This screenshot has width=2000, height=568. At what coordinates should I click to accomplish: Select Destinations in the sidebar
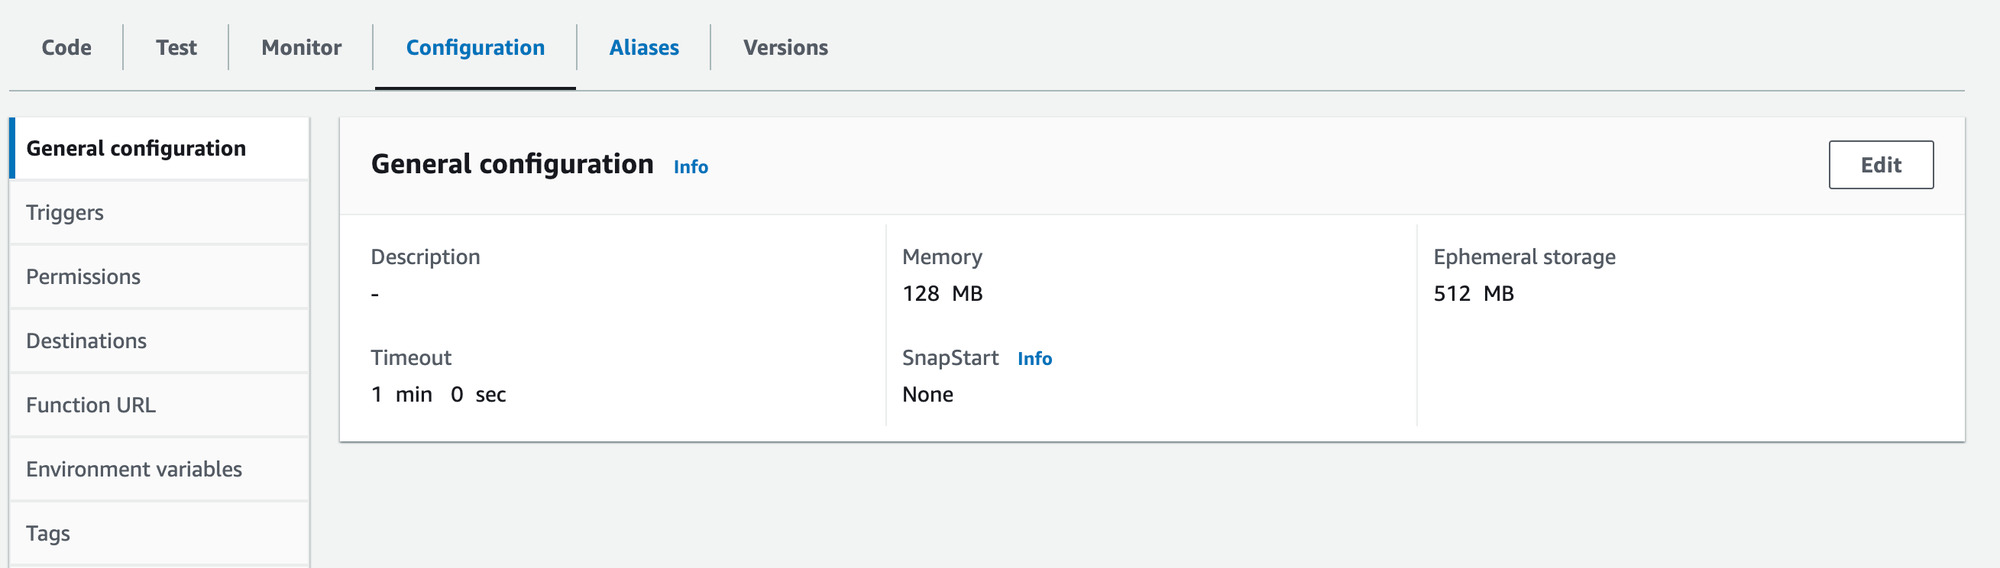click(160, 340)
